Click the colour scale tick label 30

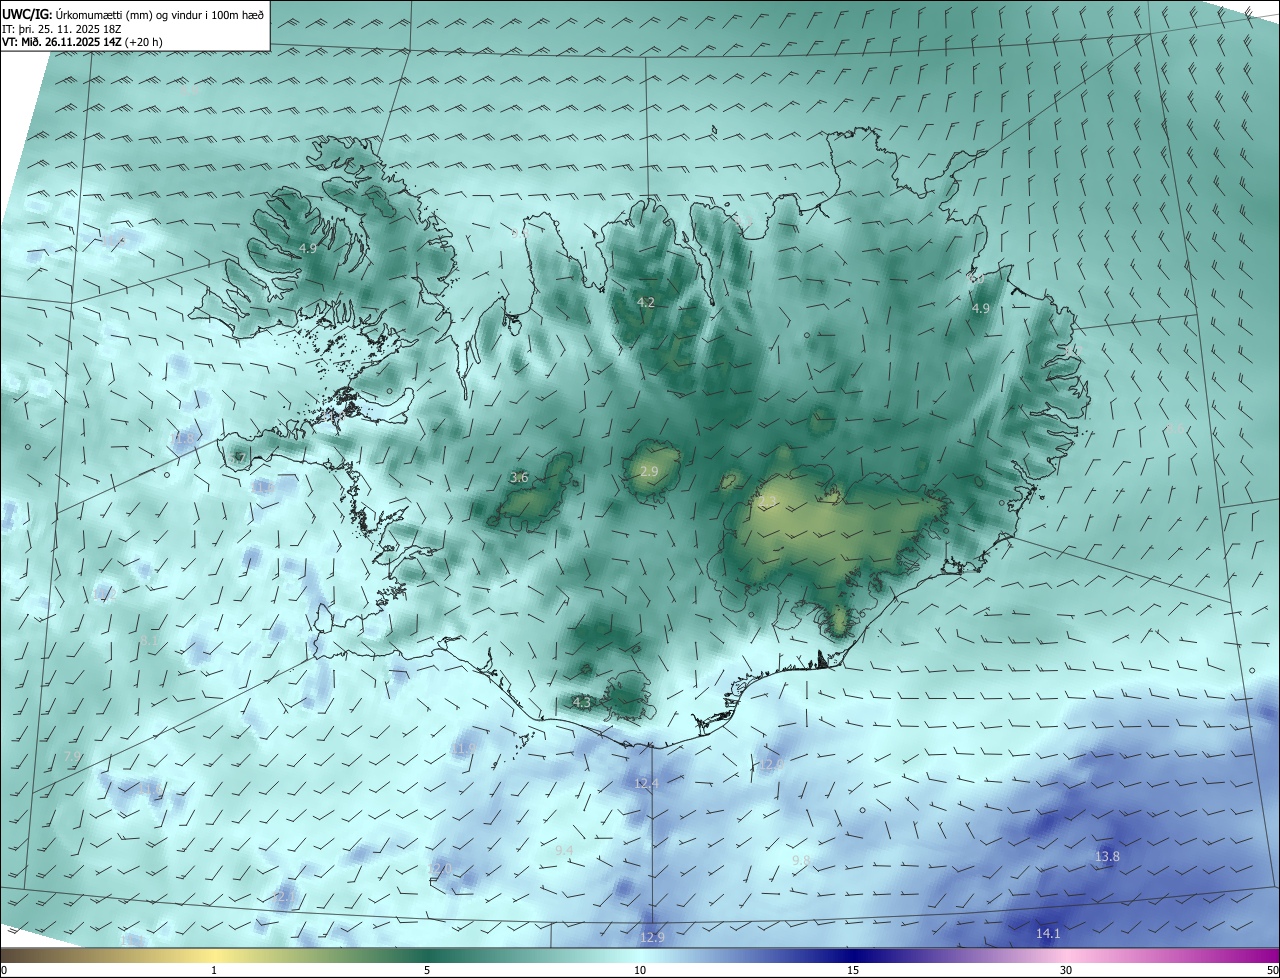1066,970
